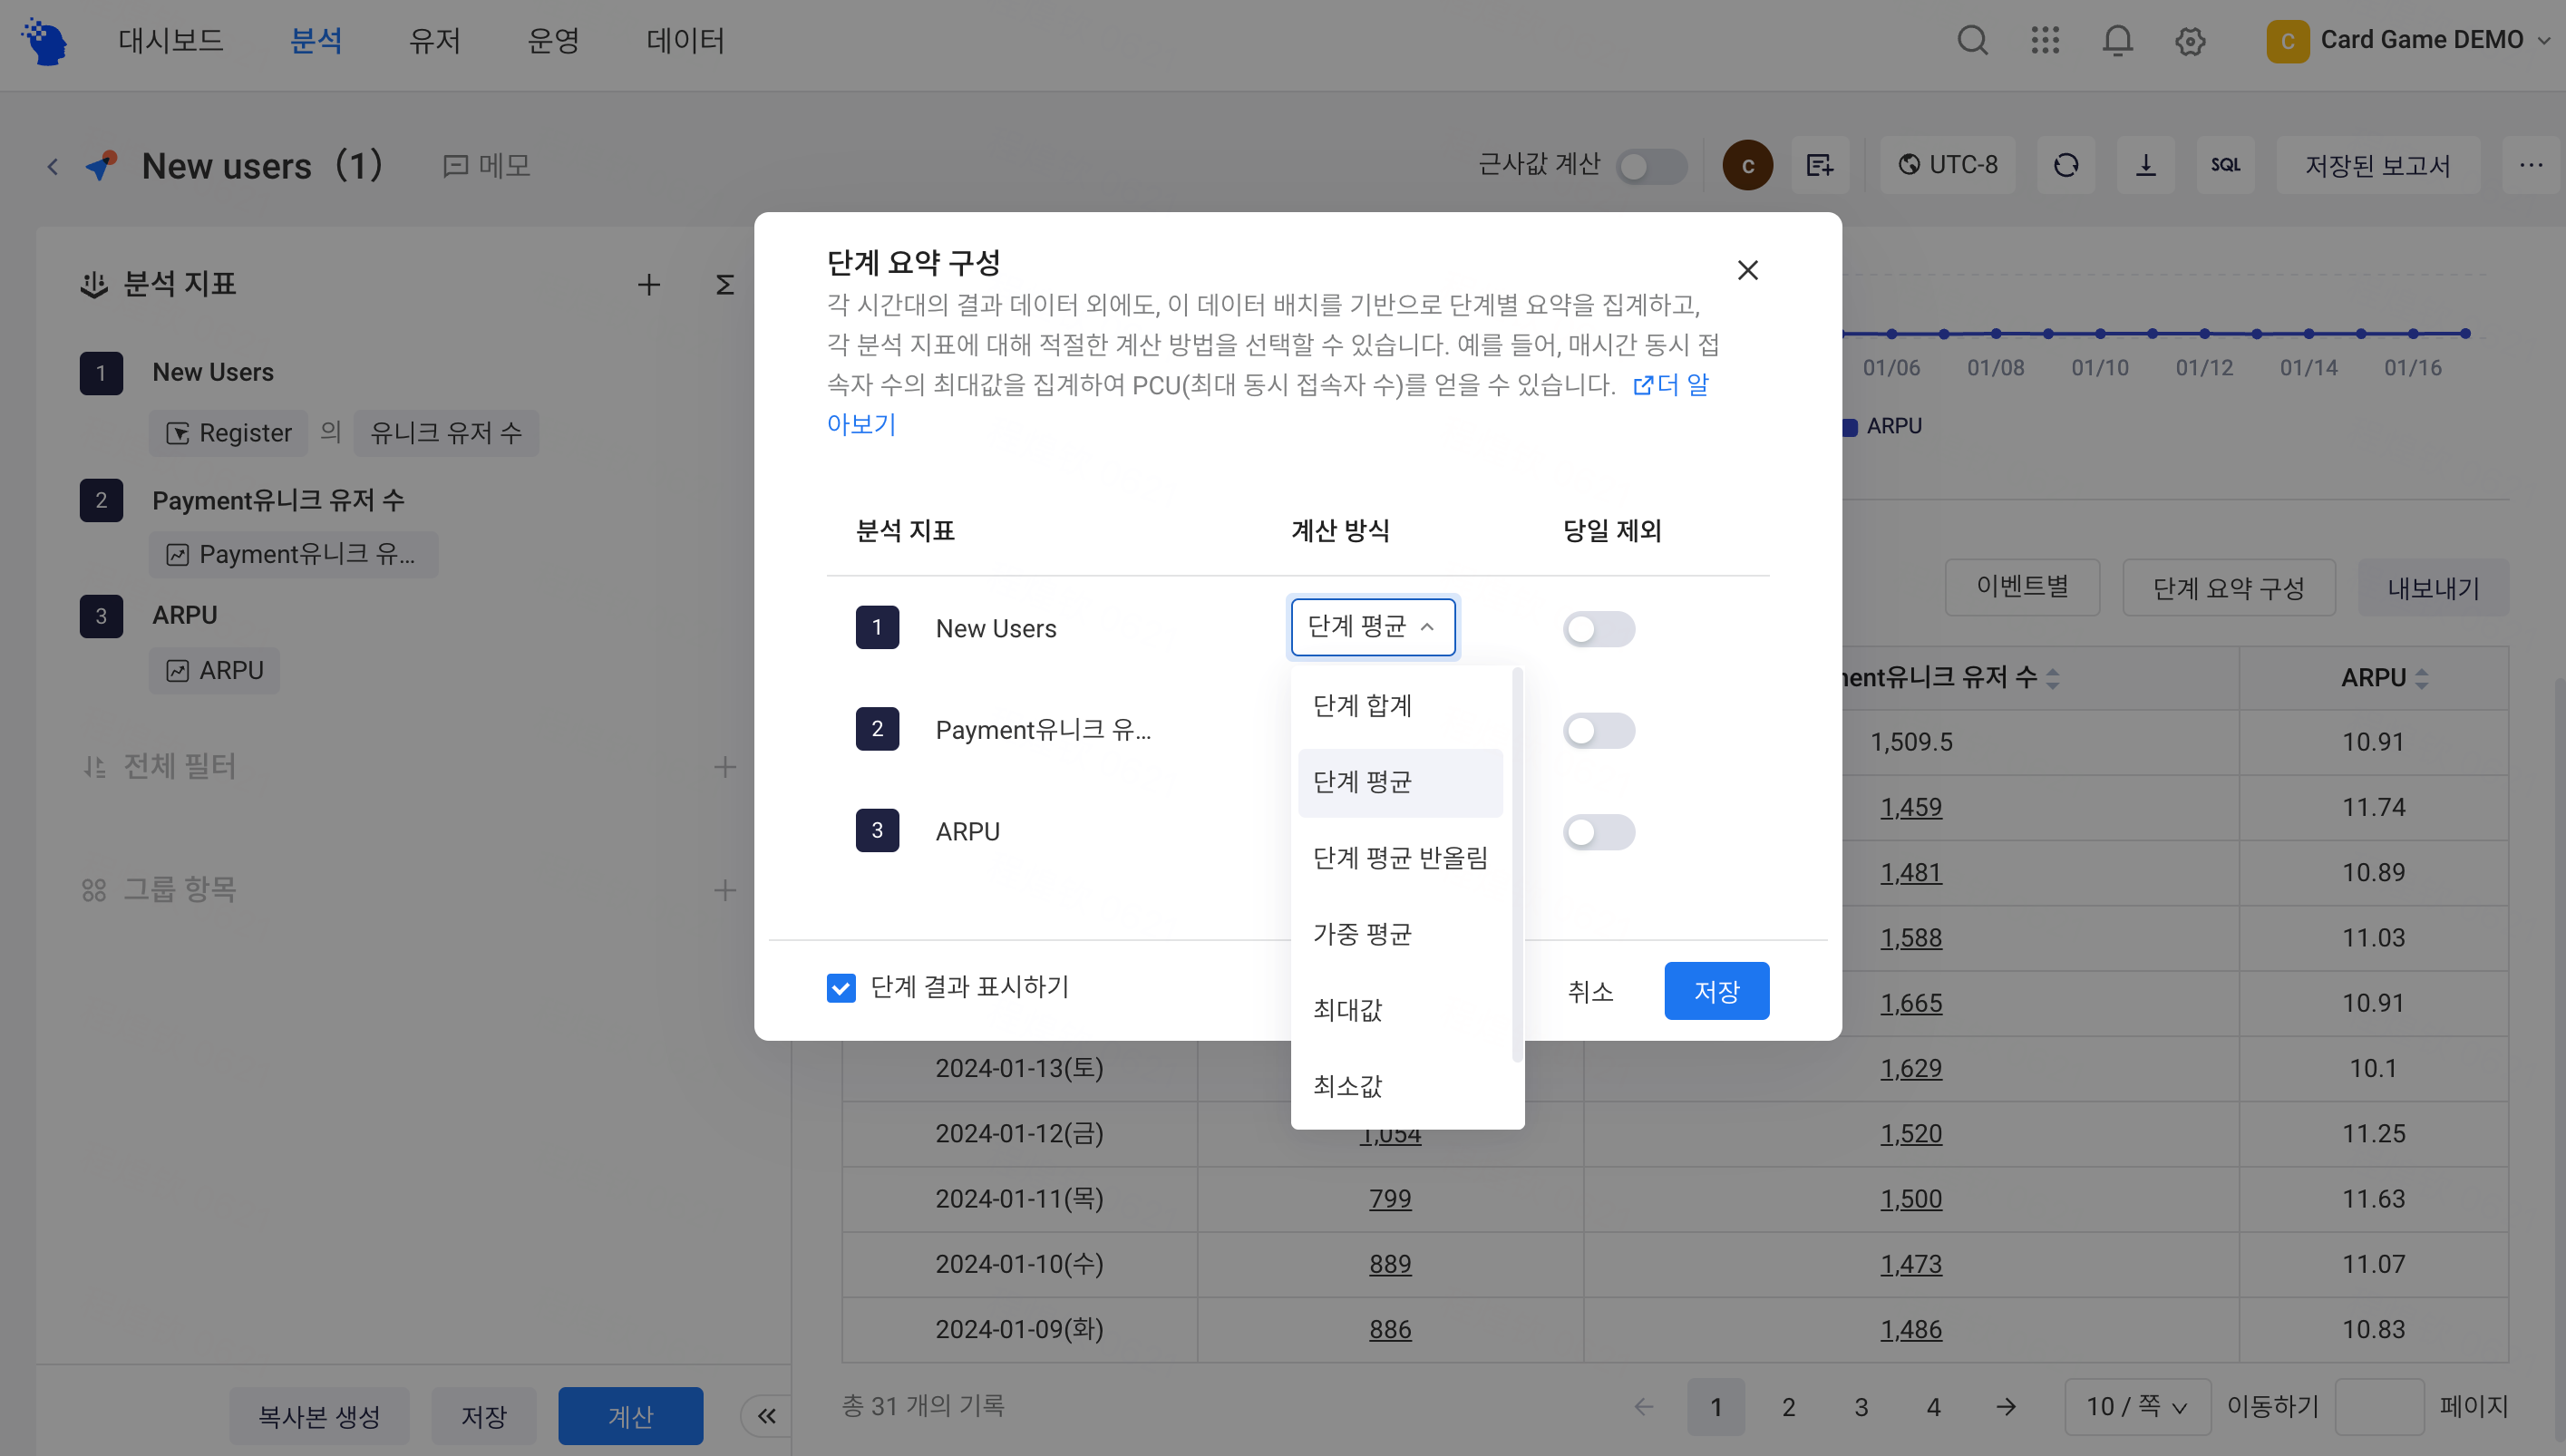2566x1456 pixels.
Task: Select 단계 합계 from the list
Action: pos(1362,706)
